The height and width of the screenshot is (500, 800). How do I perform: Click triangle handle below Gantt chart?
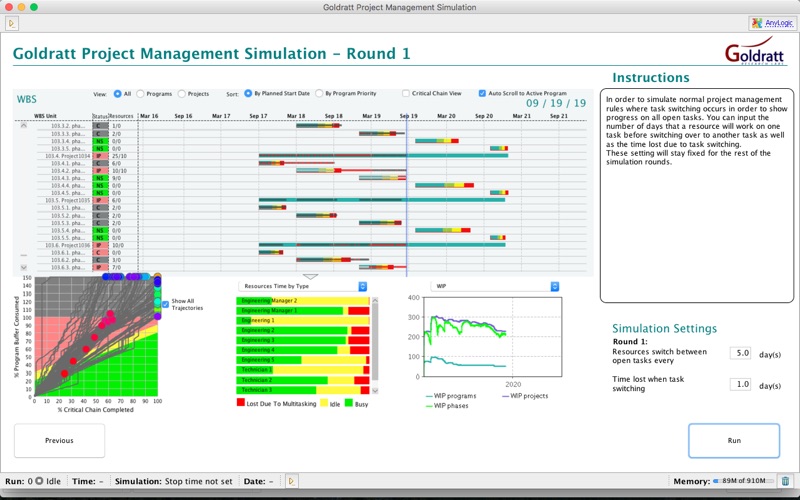point(310,277)
